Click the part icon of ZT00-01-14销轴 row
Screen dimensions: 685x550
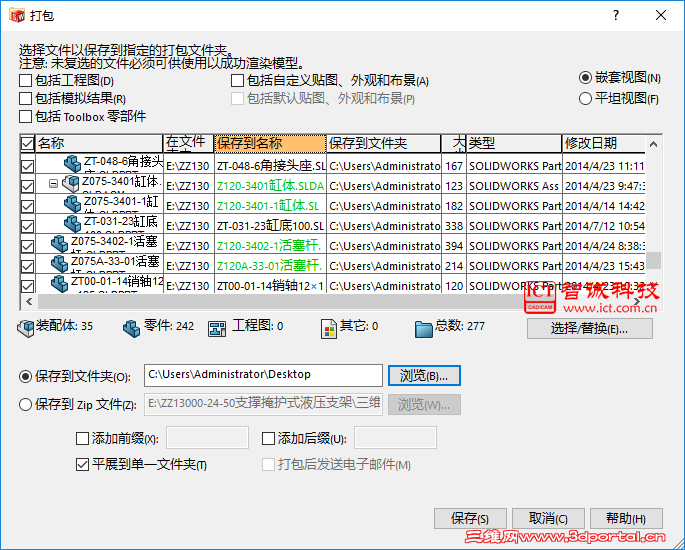click(x=59, y=284)
